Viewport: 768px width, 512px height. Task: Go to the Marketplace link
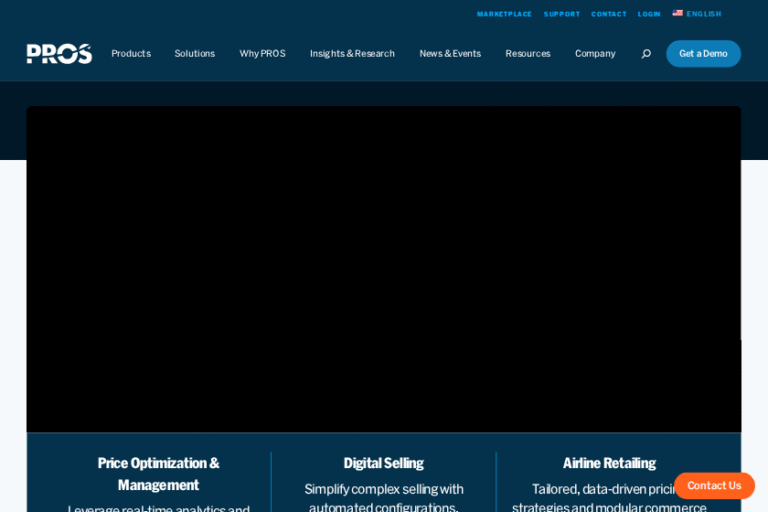pos(504,14)
